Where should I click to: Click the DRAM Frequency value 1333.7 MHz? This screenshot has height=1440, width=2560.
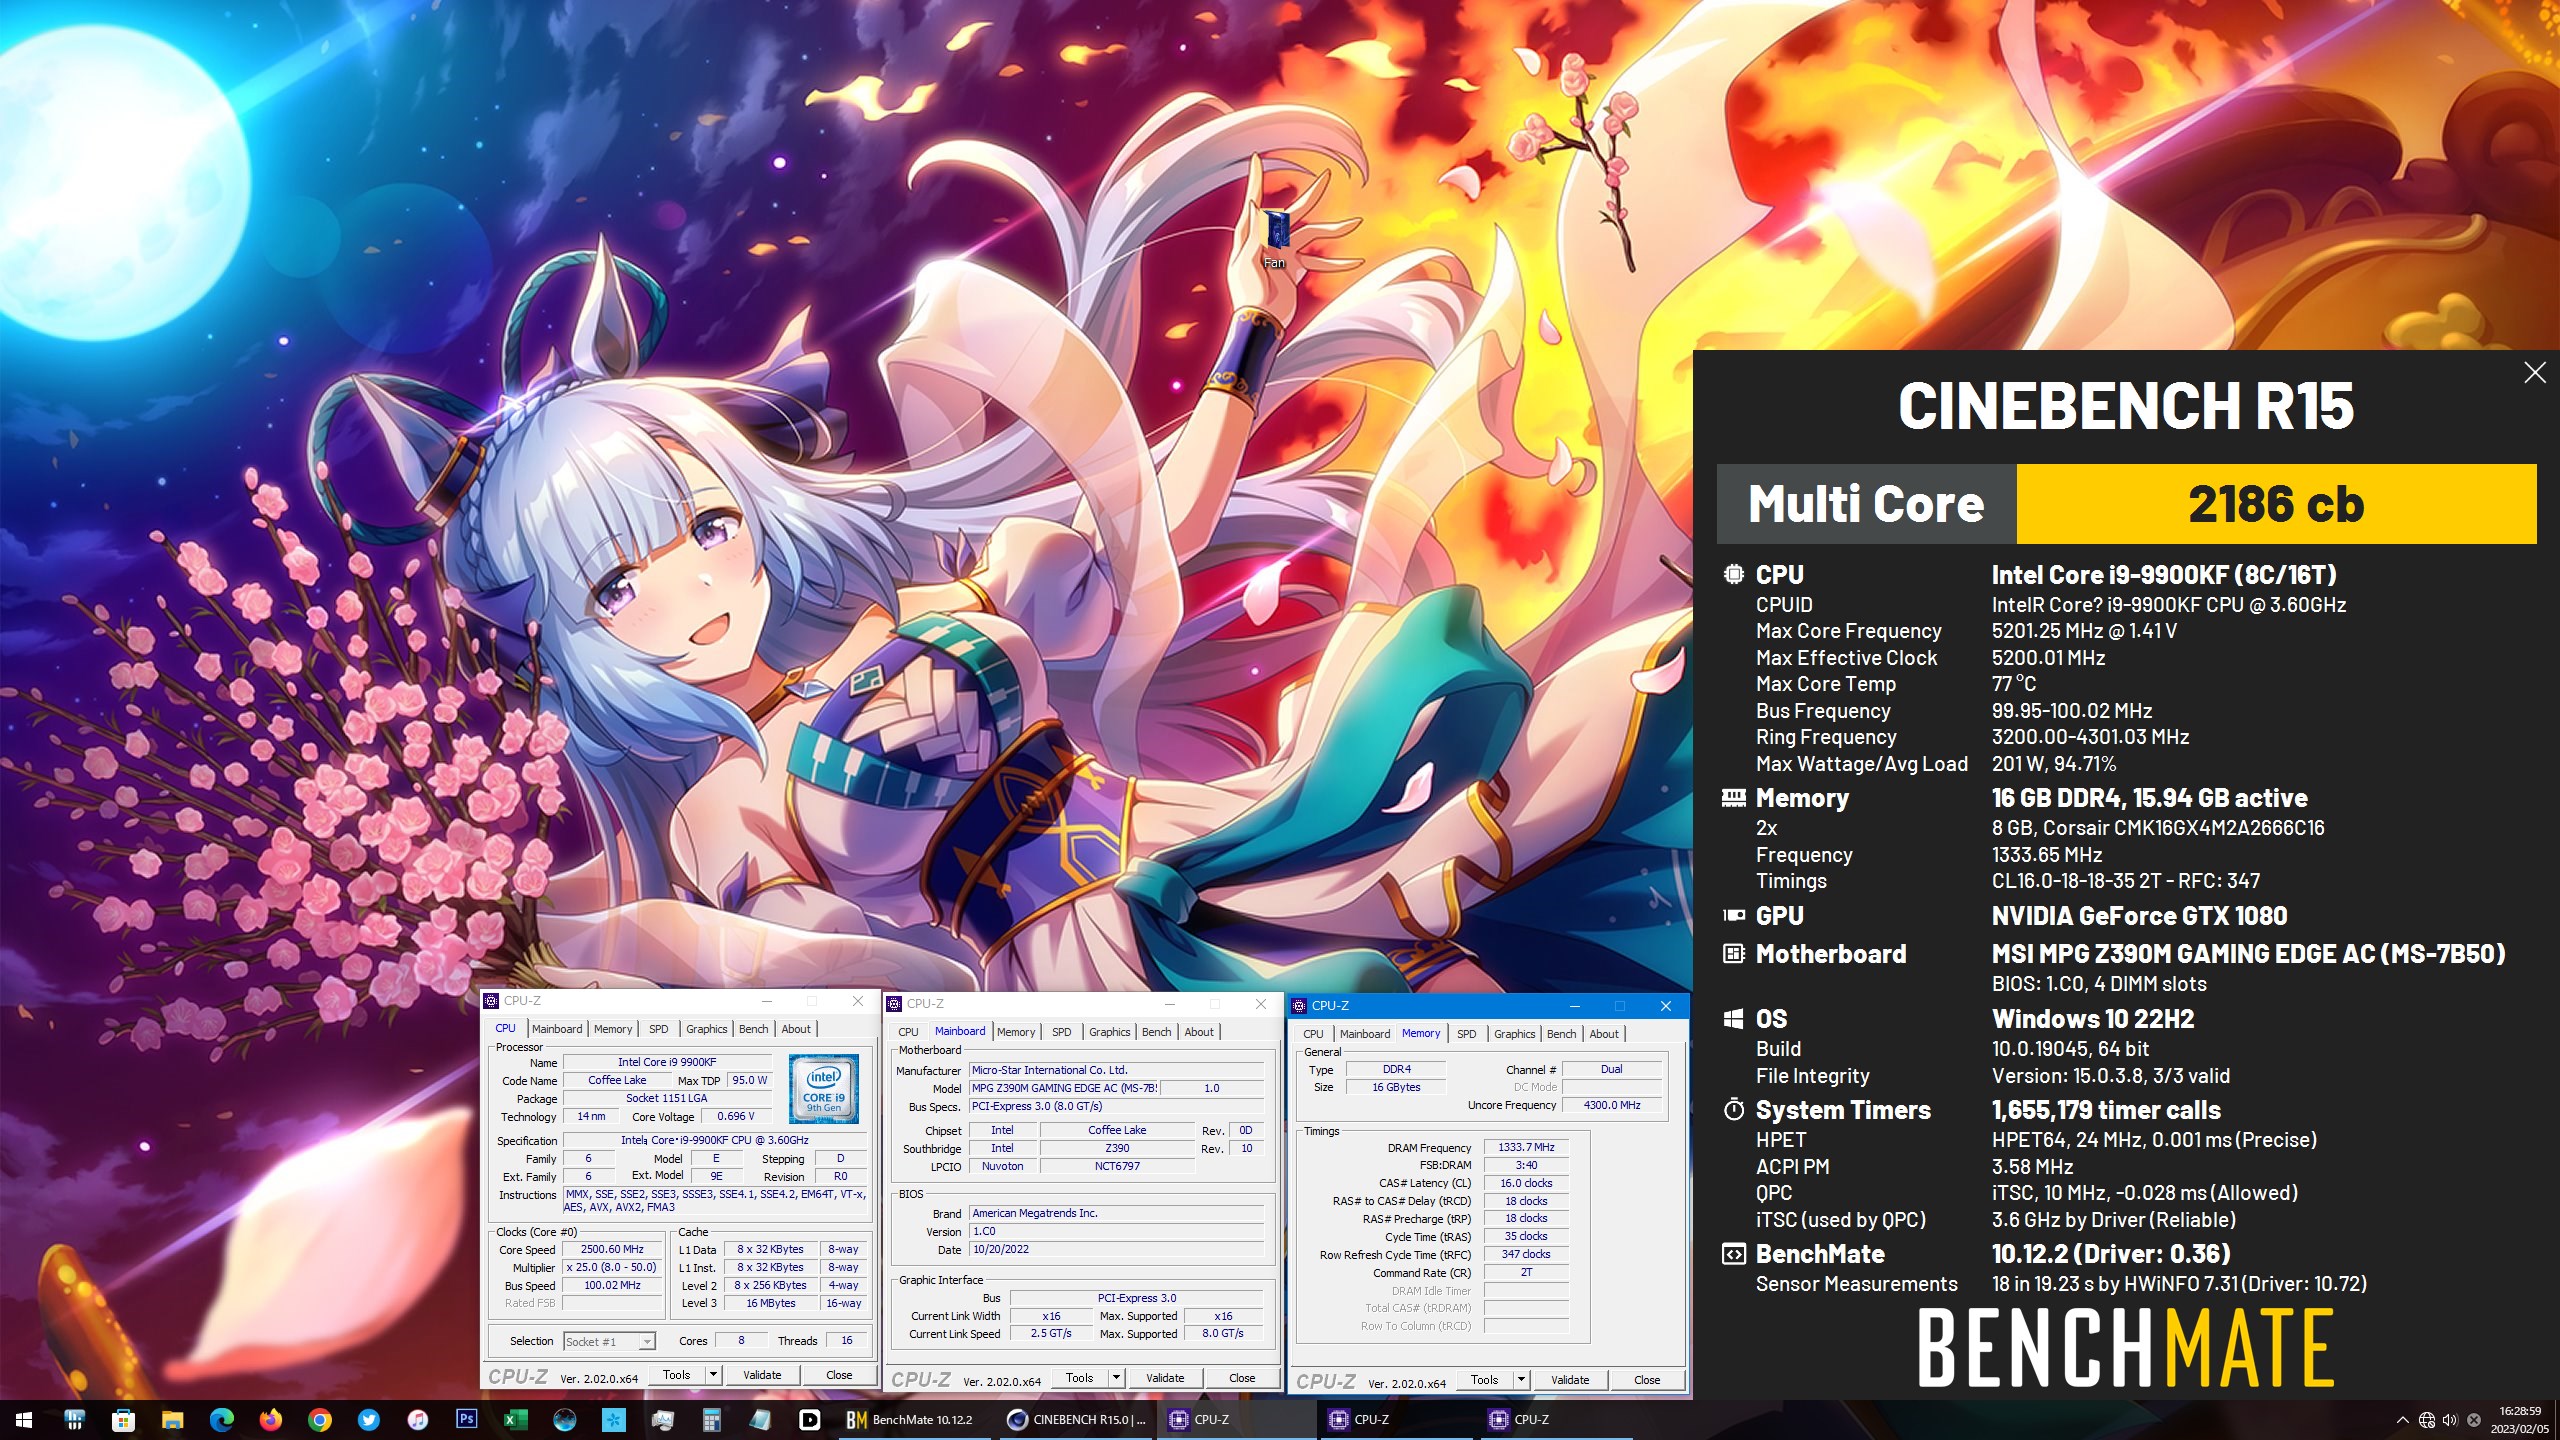pos(1526,1147)
